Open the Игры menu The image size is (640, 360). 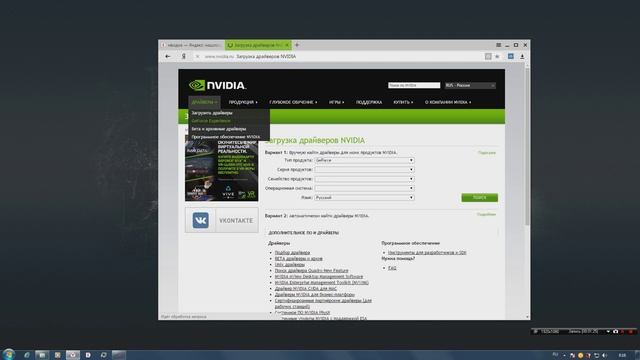(x=336, y=102)
